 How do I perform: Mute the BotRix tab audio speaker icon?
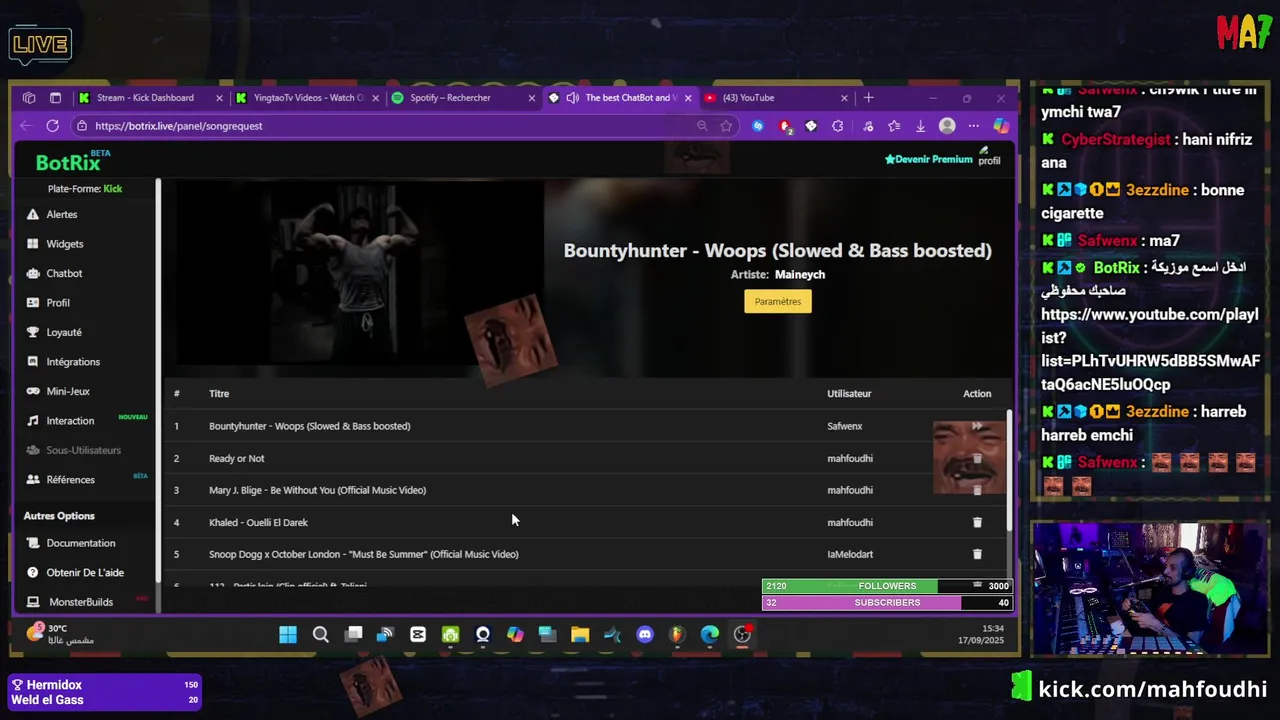pyautogui.click(x=572, y=98)
